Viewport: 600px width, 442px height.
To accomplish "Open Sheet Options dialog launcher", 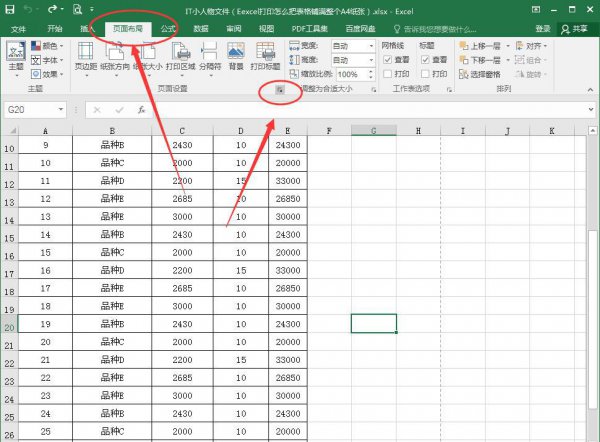I will pos(449,90).
